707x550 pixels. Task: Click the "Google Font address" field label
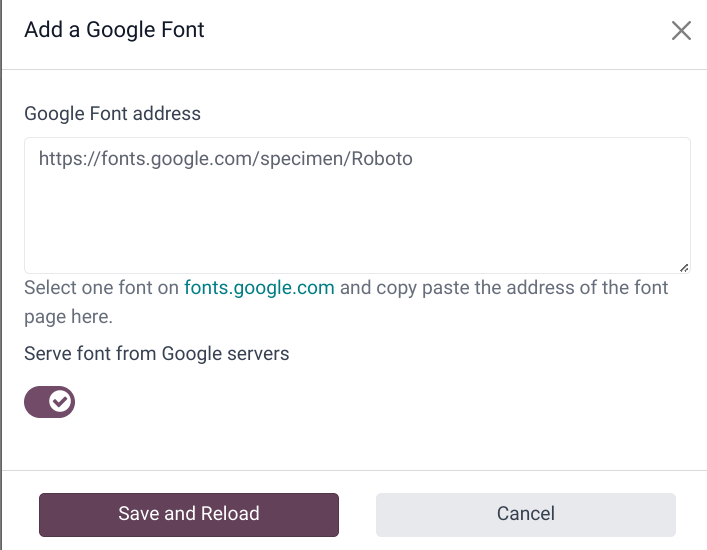point(112,114)
